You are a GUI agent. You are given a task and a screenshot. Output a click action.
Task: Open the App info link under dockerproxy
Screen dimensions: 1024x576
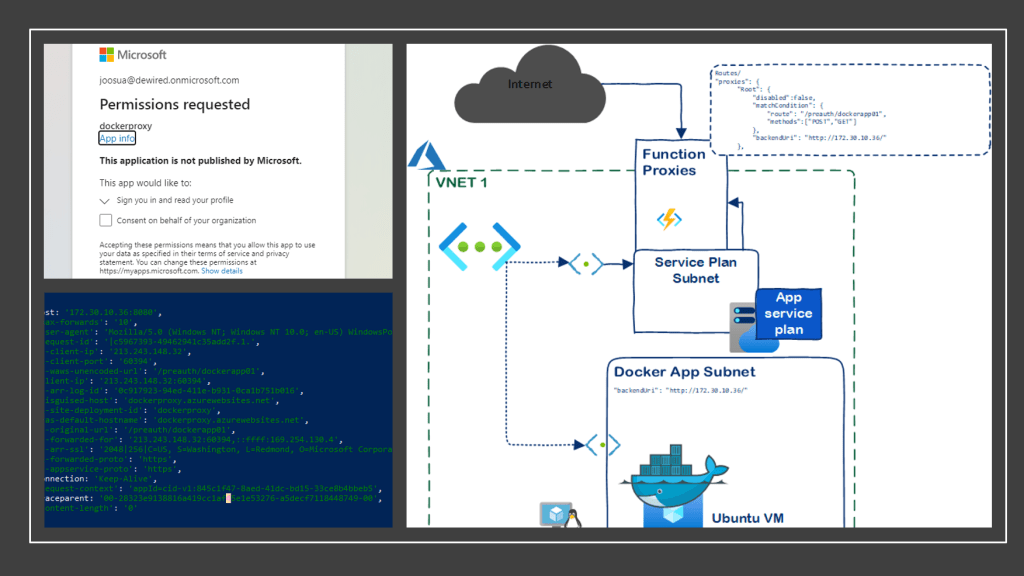click(117, 139)
